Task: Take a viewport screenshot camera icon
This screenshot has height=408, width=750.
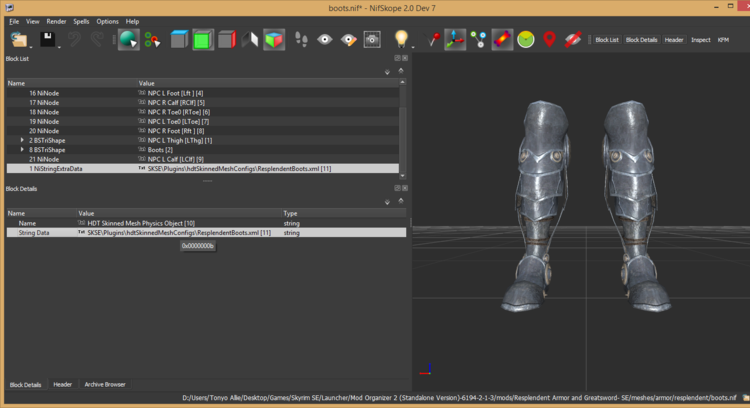Action: (372, 39)
